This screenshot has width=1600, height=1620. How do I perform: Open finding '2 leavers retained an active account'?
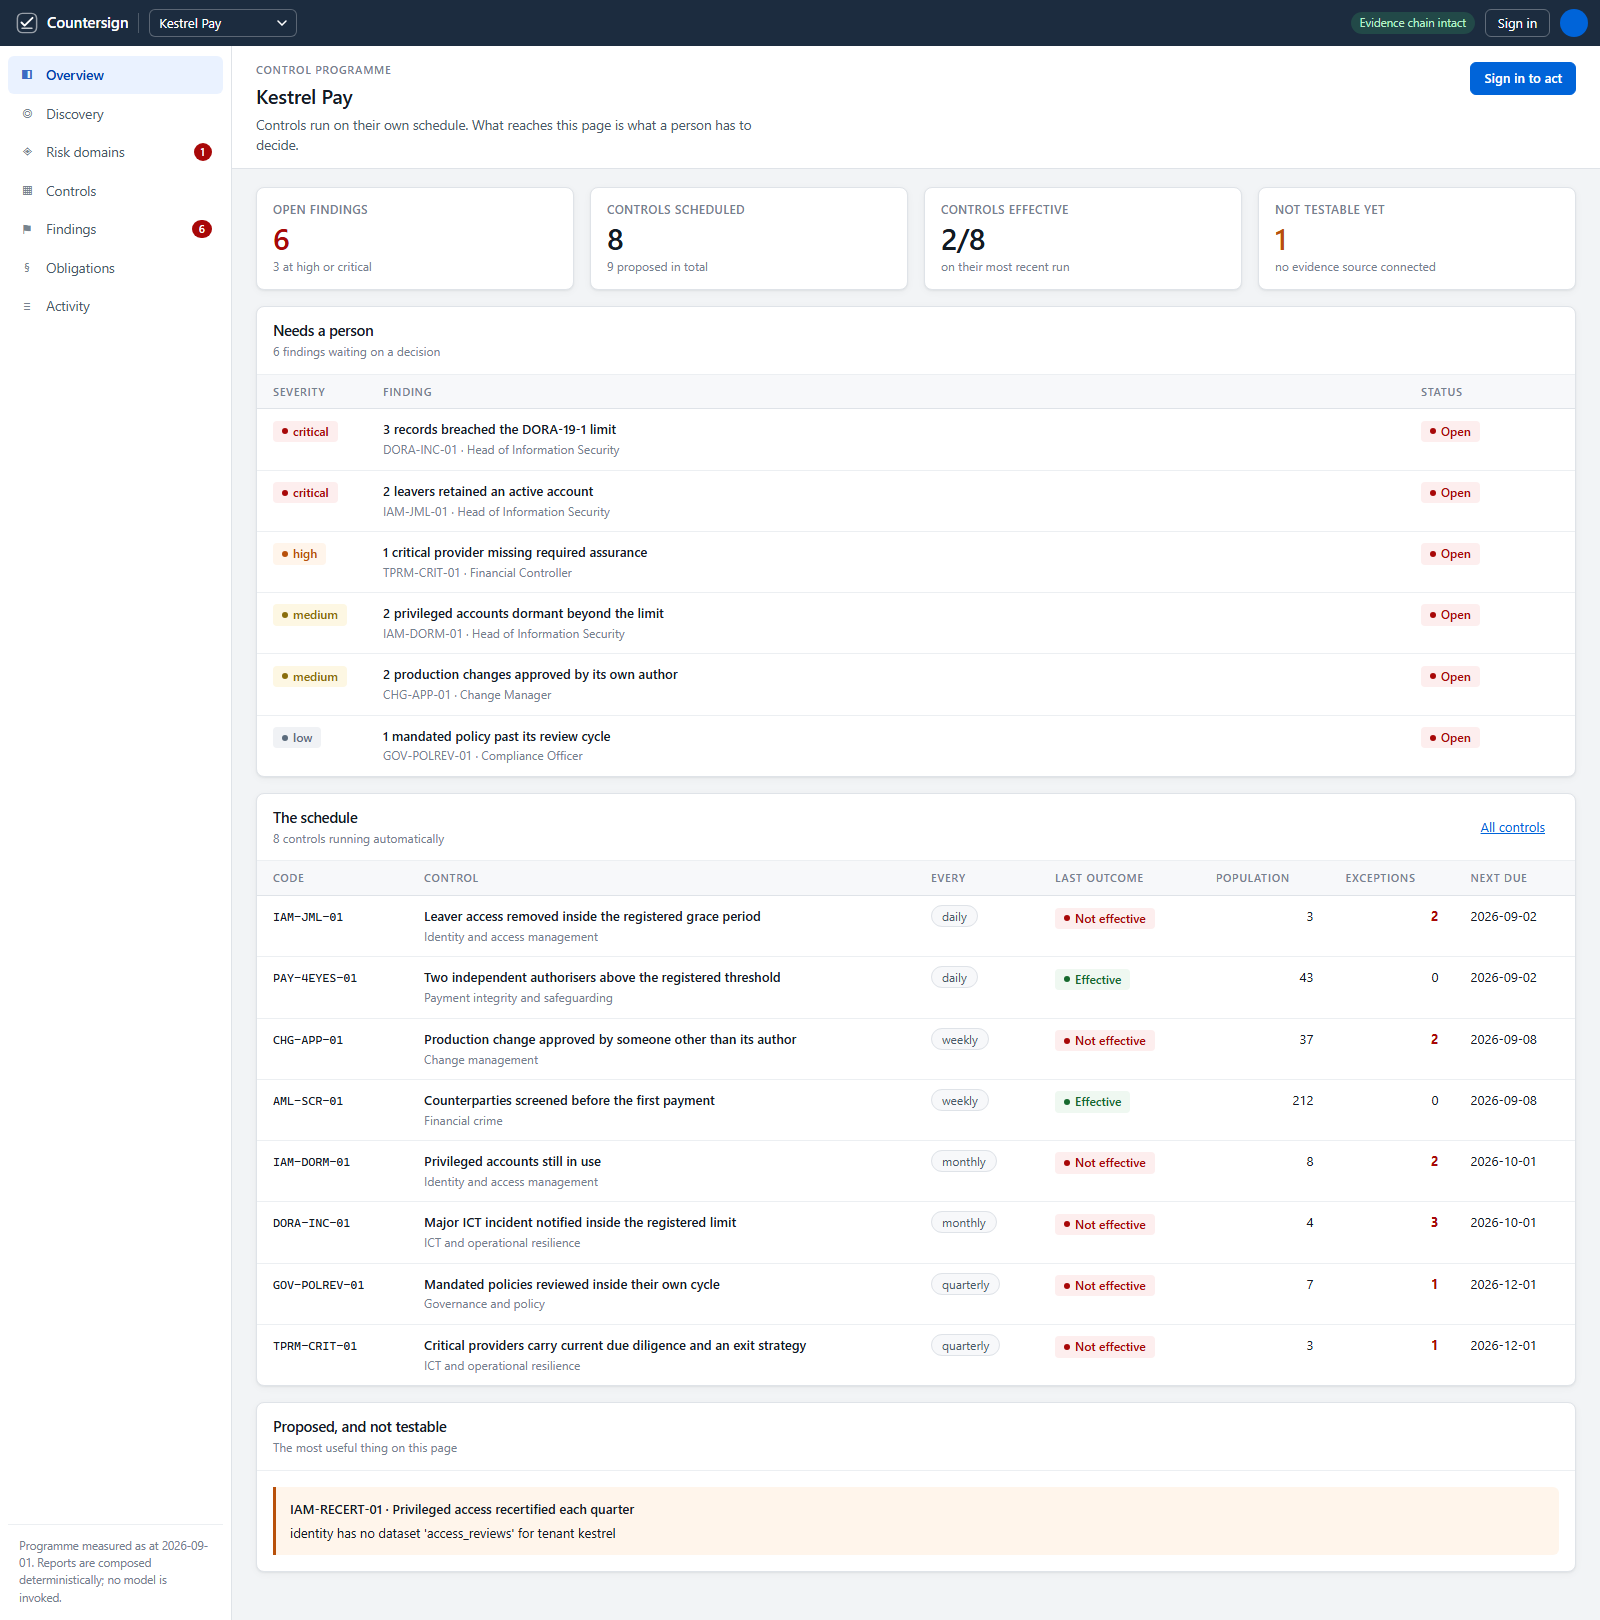(488, 491)
